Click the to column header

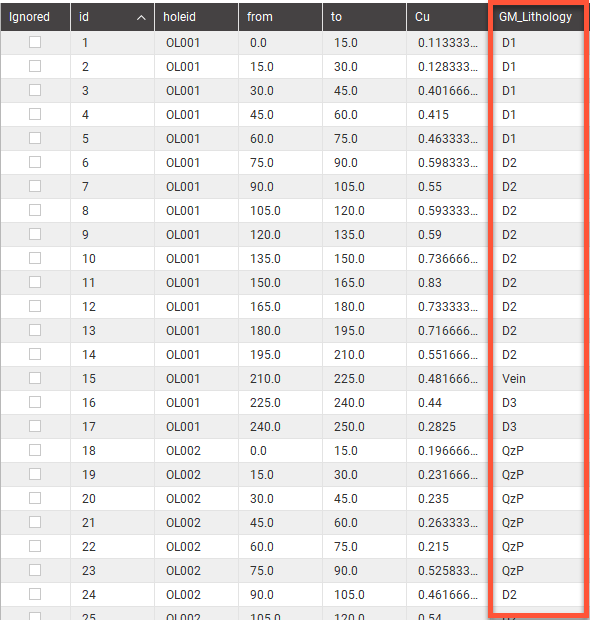(365, 17)
